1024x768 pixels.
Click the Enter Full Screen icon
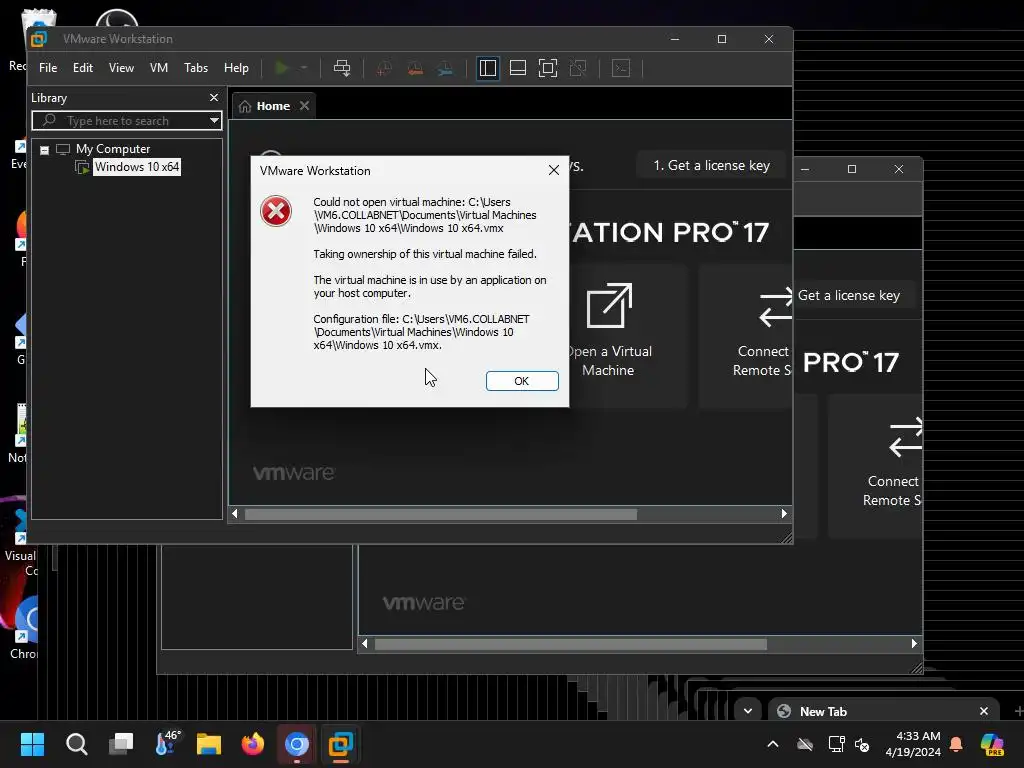point(548,68)
